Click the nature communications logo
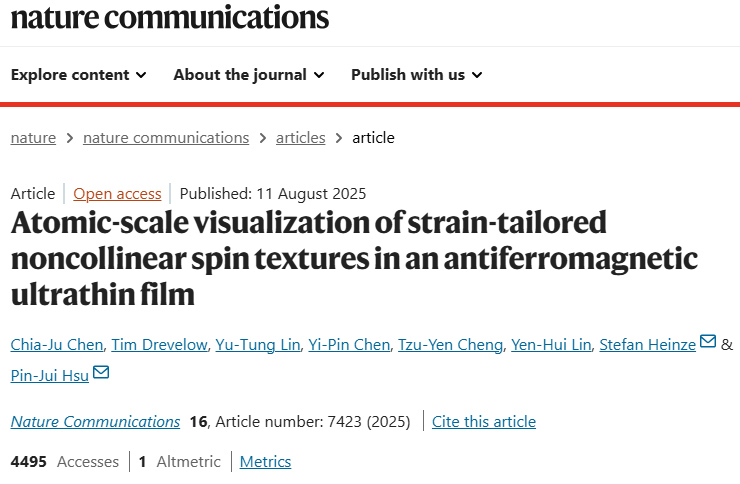Viewport: 740px width, 484px height. click(x=170, y=17)
